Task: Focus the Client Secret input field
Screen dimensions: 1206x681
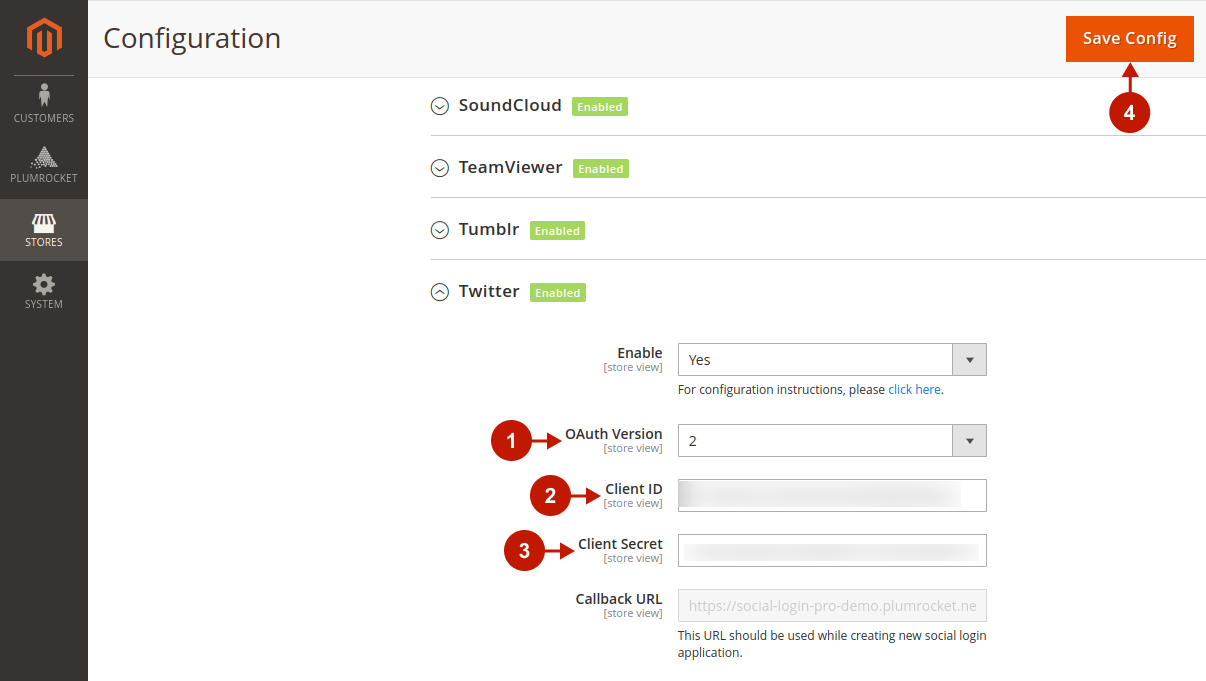Action: pos(832,550)
